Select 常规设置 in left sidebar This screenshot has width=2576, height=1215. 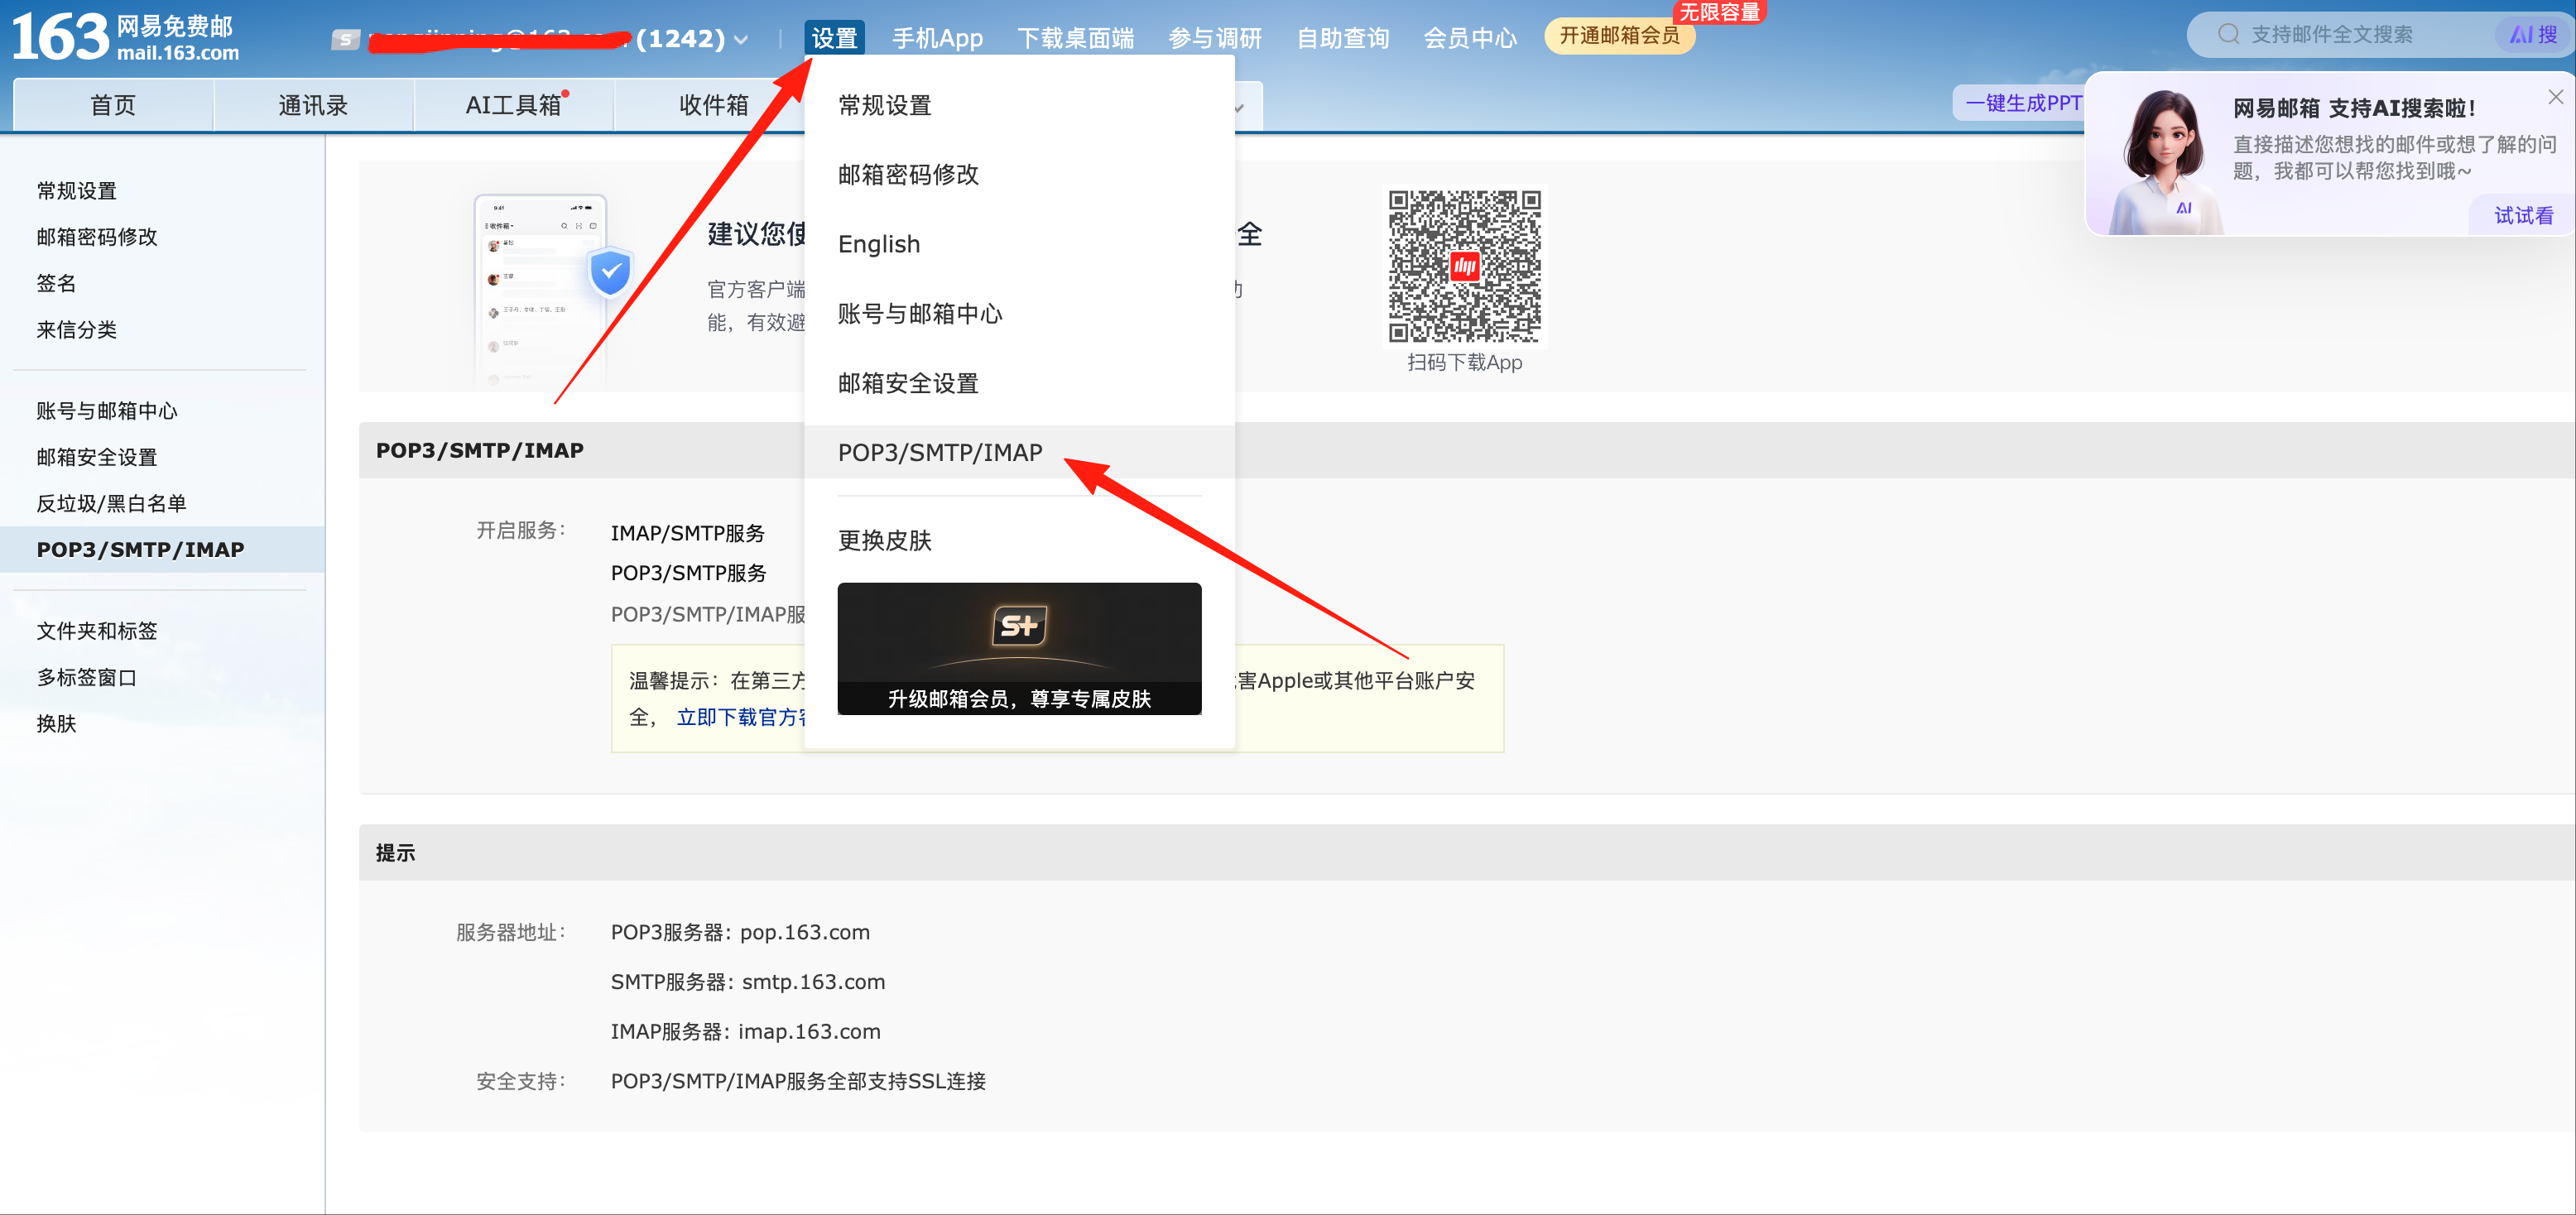76,191
